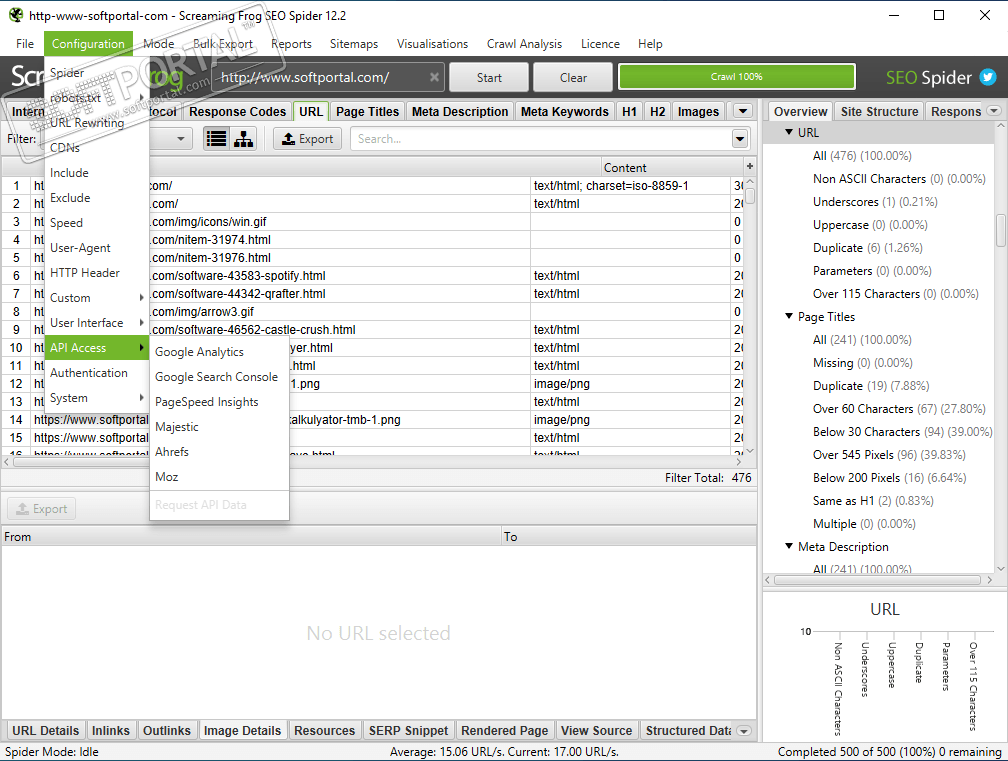Image resolution: width=1008 pixels, height=761 pixels.
Task: Select Duplicate (19) page titles row
Action: (x=871, y=386)
